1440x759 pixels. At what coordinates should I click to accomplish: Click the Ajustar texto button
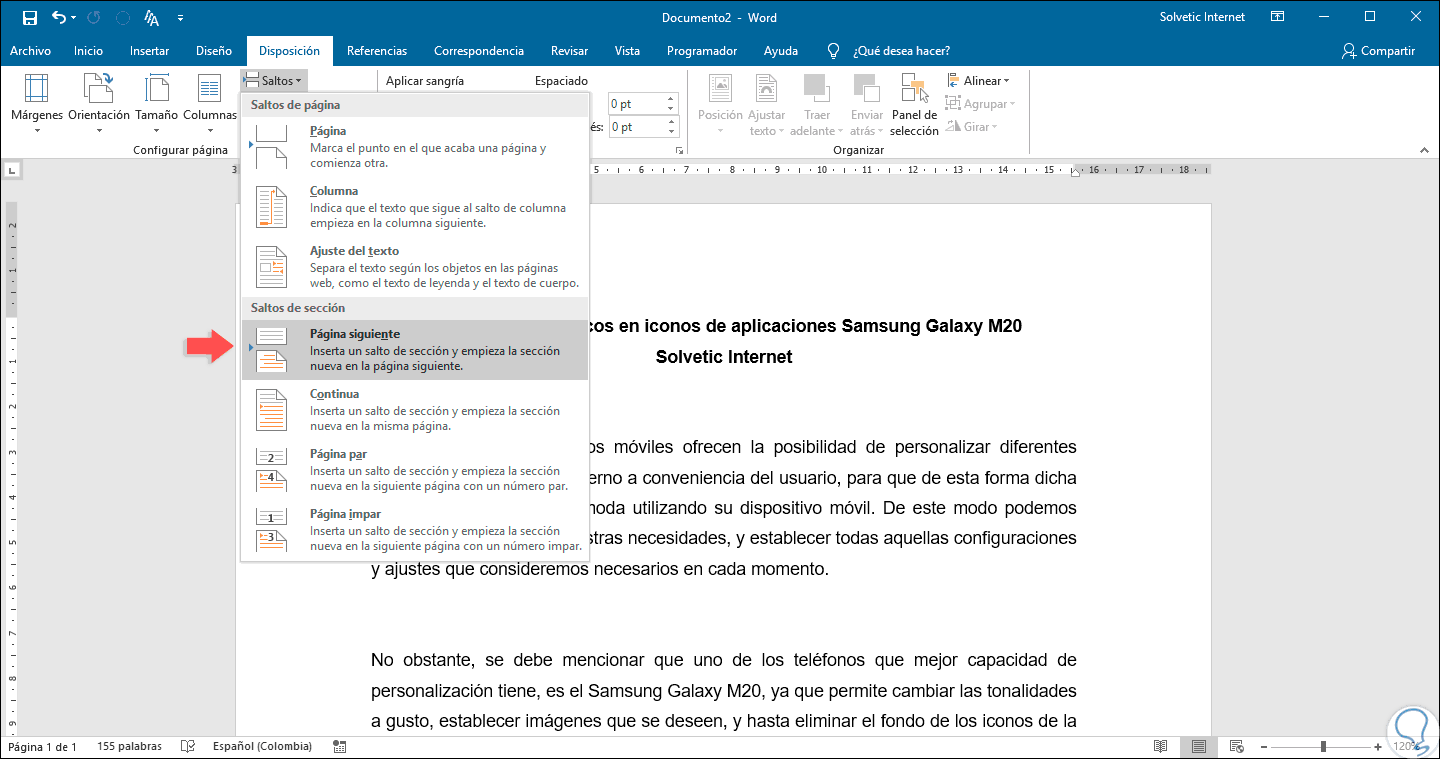click(767, 104)
